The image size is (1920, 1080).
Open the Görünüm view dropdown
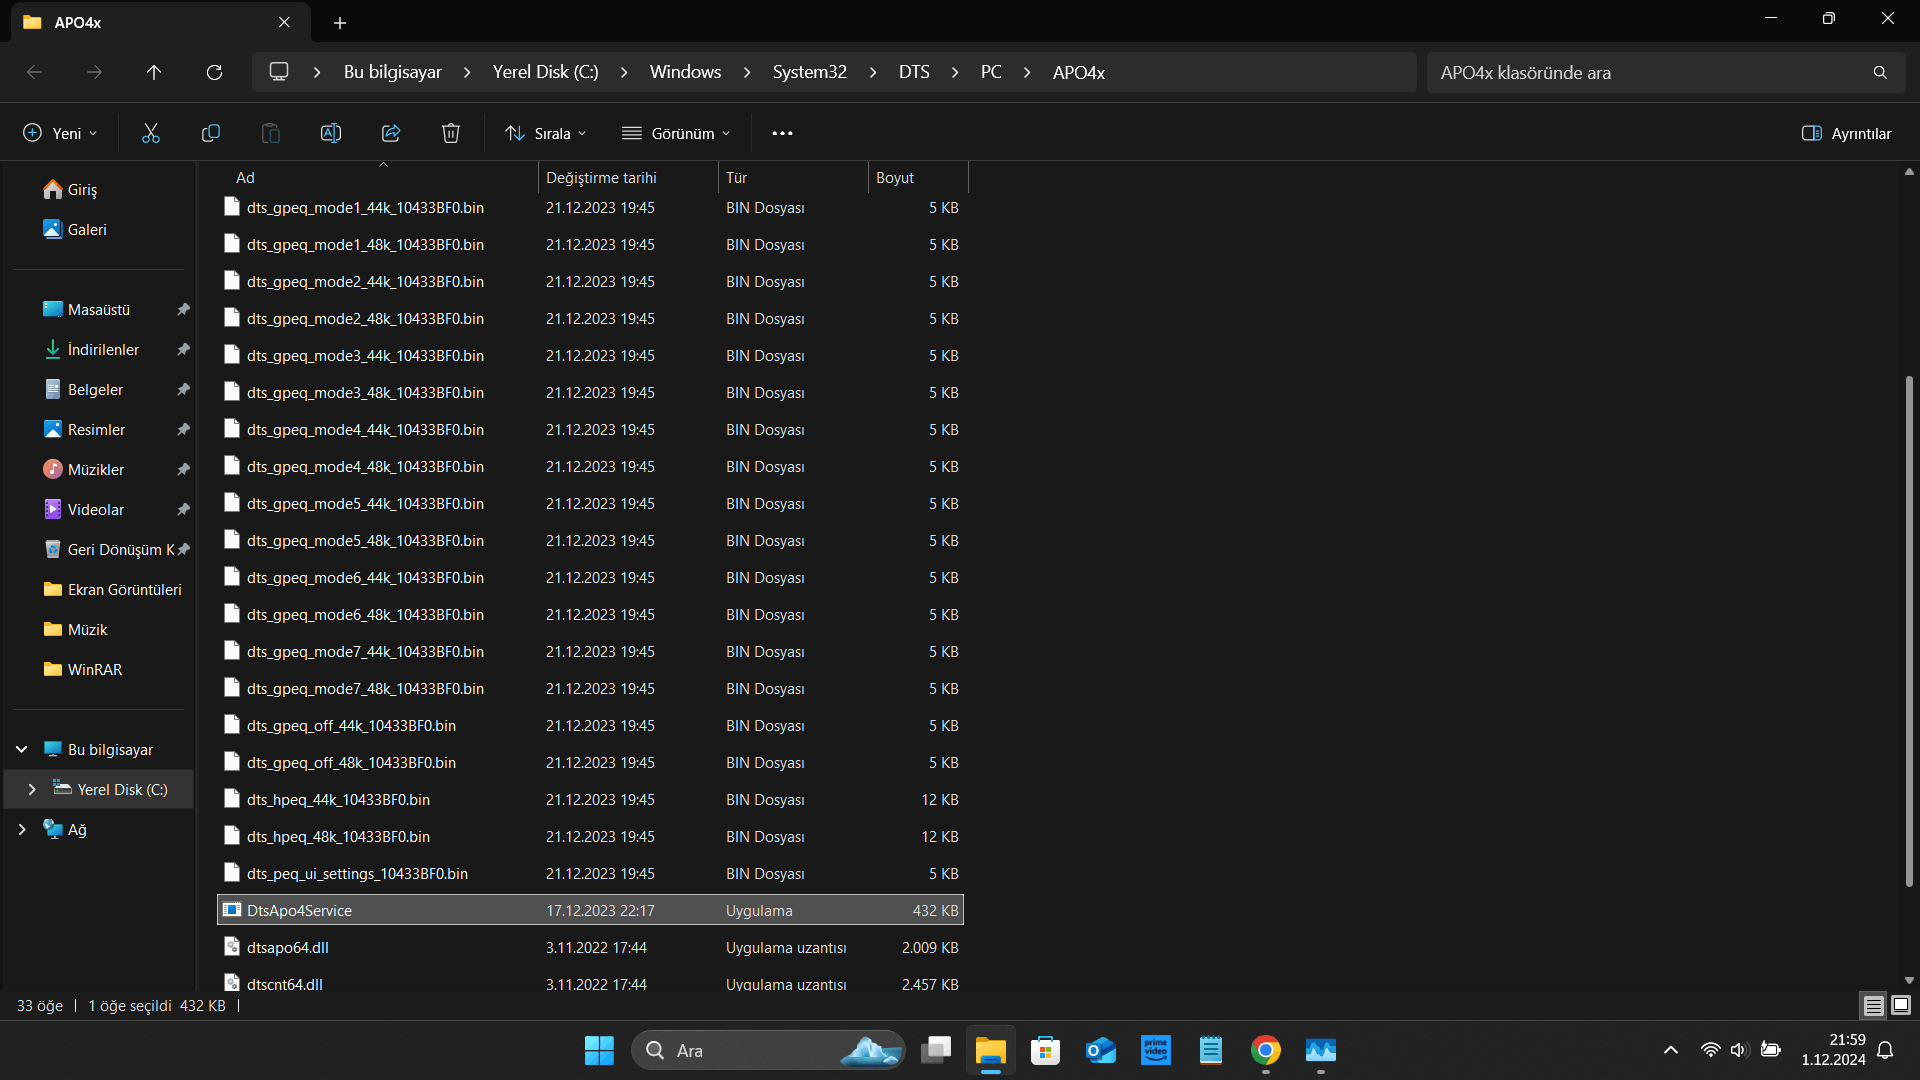[676, 133]
